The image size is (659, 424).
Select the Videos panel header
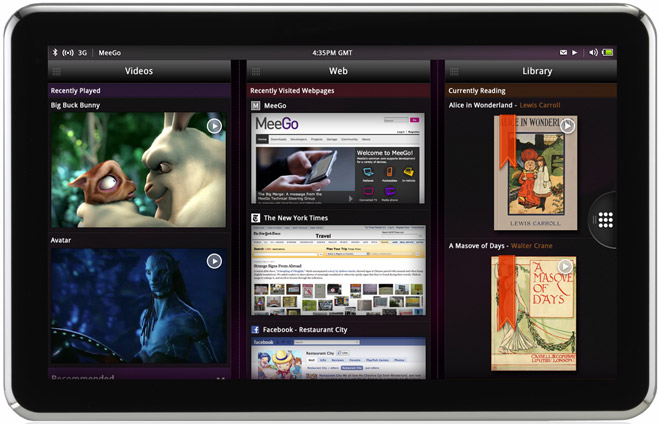[139, 71]
